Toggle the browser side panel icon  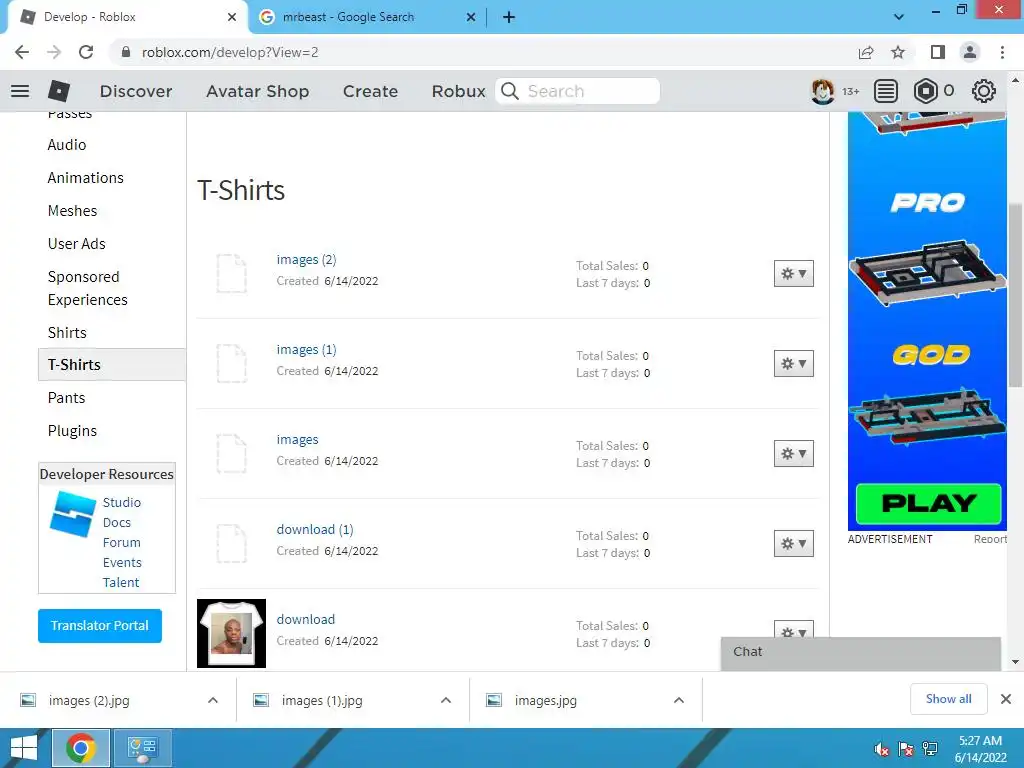[938, 52]
